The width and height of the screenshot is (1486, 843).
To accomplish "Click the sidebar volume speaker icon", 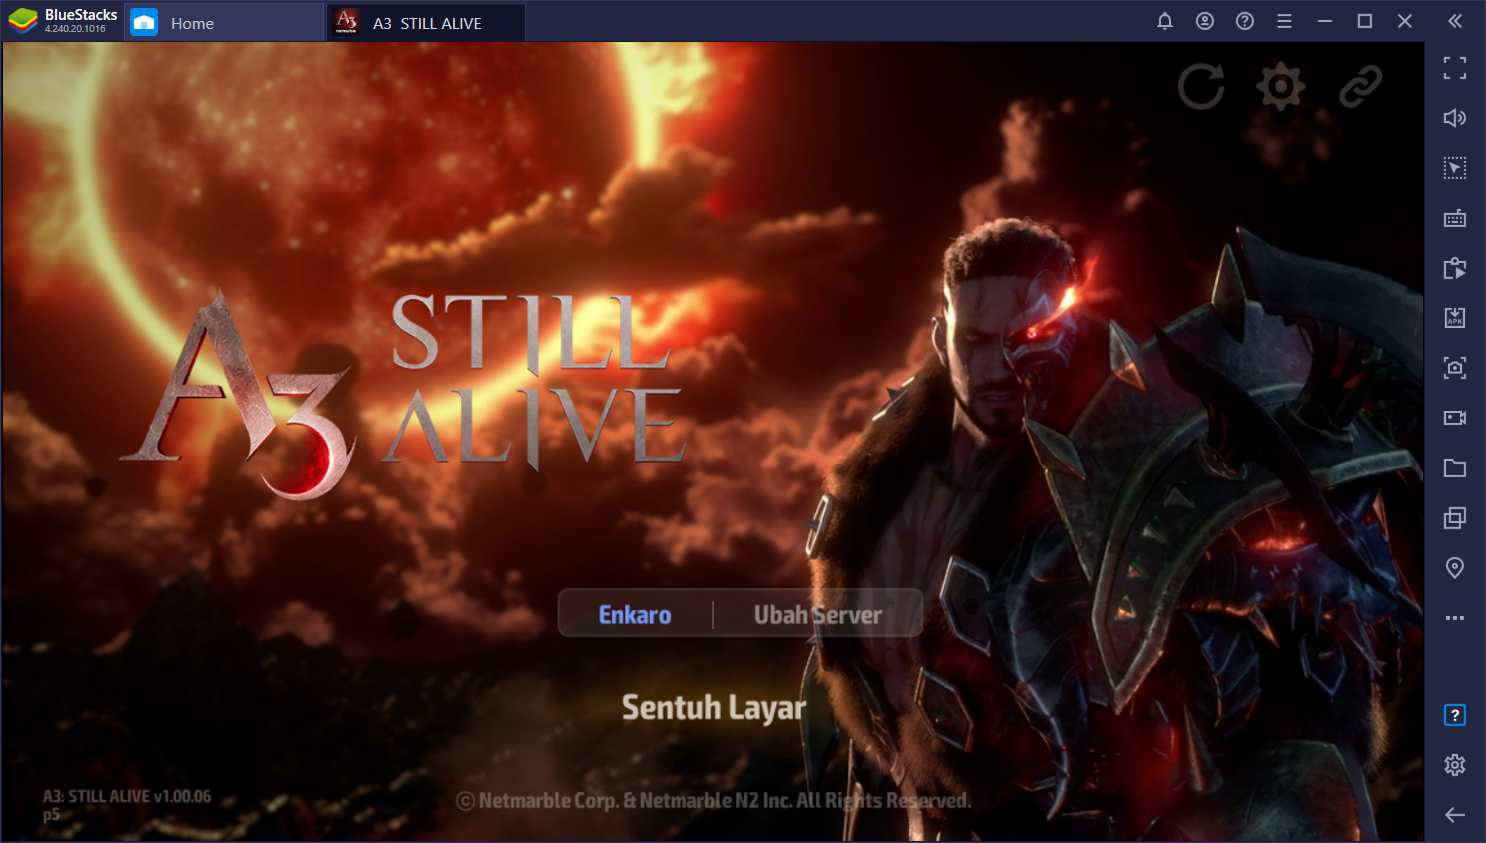I will tap(1455, 118).
